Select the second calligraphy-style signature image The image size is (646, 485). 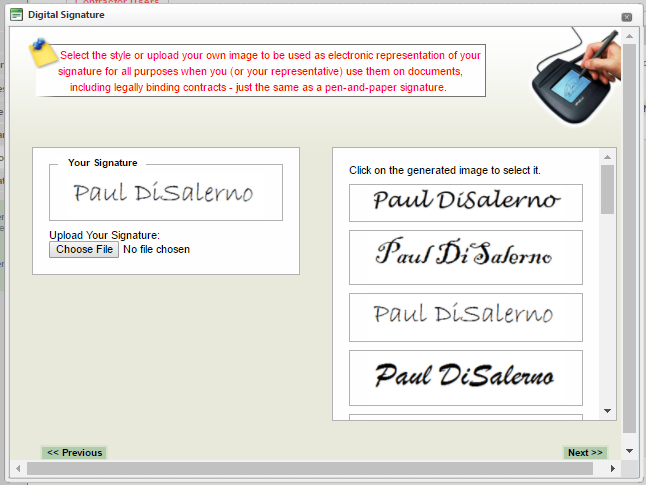pos(465,256)
